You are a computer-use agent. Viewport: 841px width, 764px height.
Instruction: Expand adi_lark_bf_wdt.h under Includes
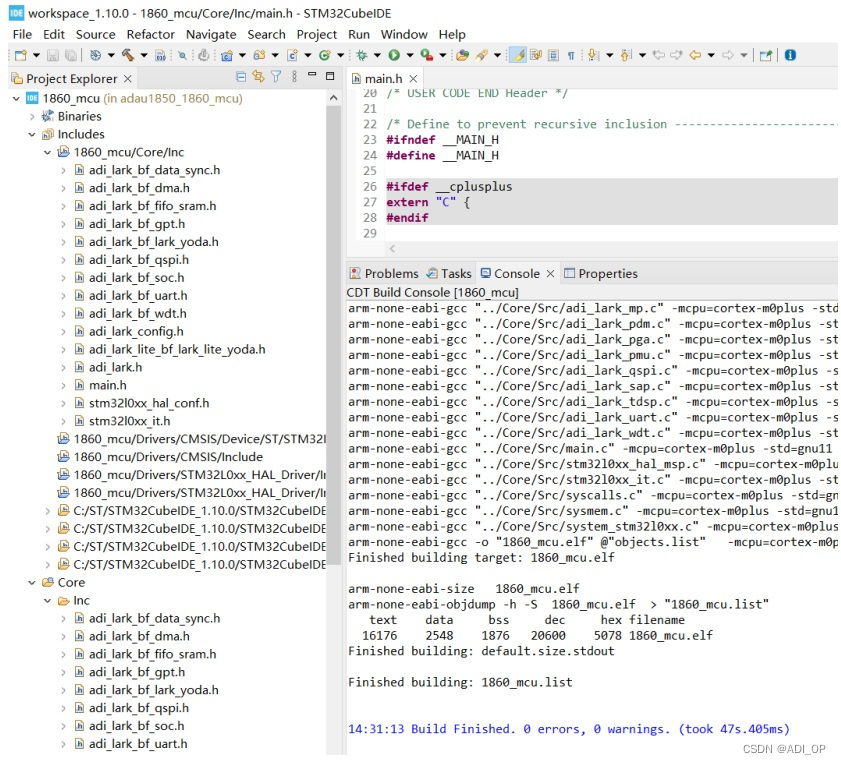click(63, 314)
